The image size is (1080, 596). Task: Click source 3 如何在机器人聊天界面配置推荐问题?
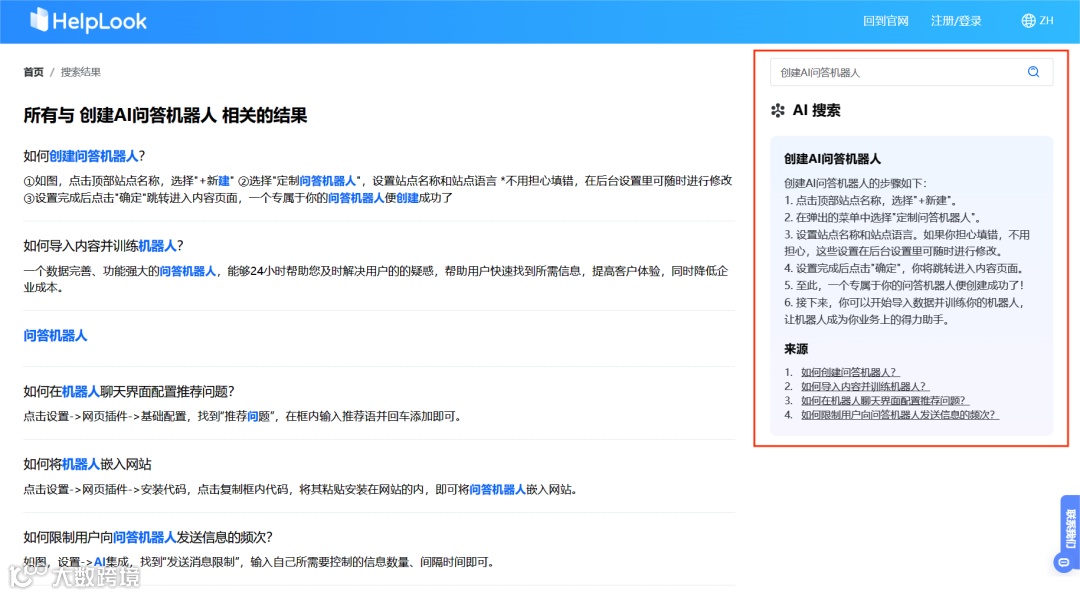[881, 399]
